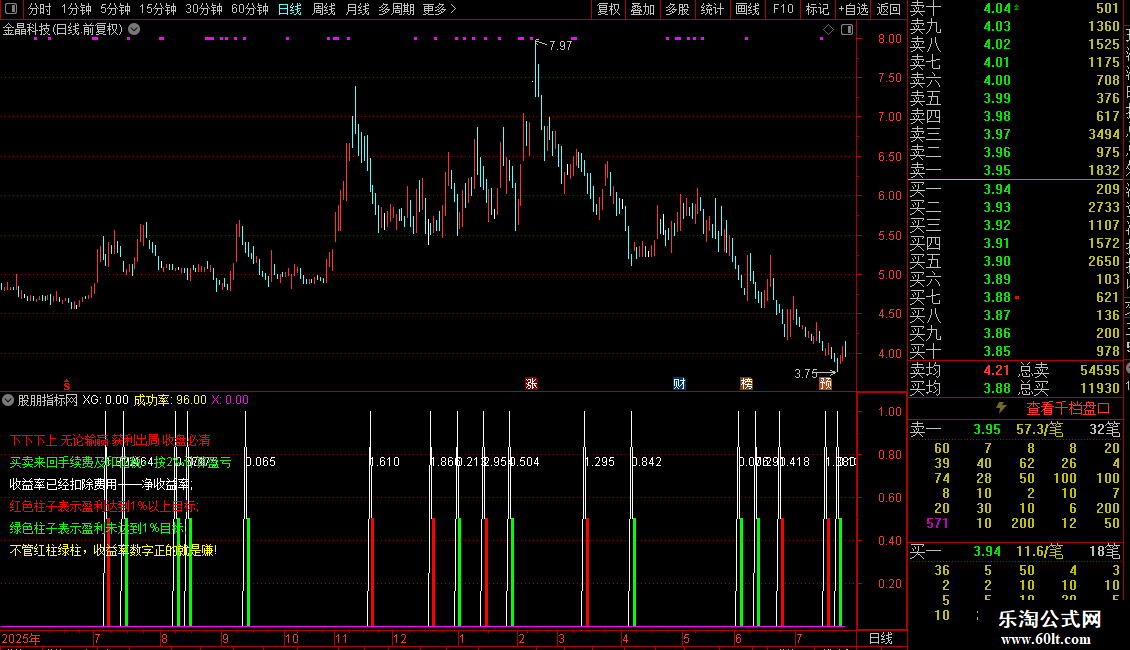
Task: Click the 股朋指标网 indicator name
Action: point(48,400)
